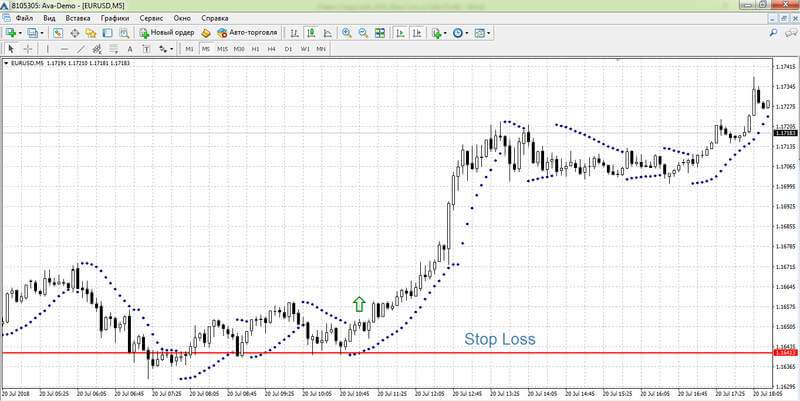The image size is (800, 401).
Task: Switch to MN timeframe
Action: pyautogui.click(x=321, y=49)
